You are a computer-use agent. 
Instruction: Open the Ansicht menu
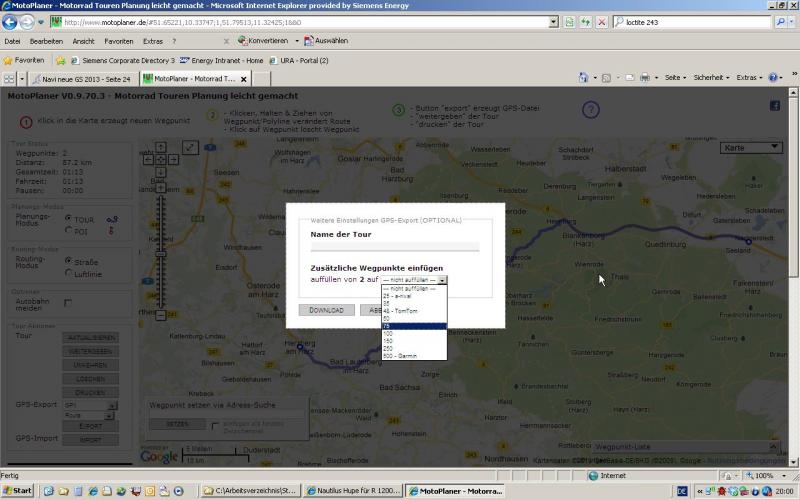(83, 41)
